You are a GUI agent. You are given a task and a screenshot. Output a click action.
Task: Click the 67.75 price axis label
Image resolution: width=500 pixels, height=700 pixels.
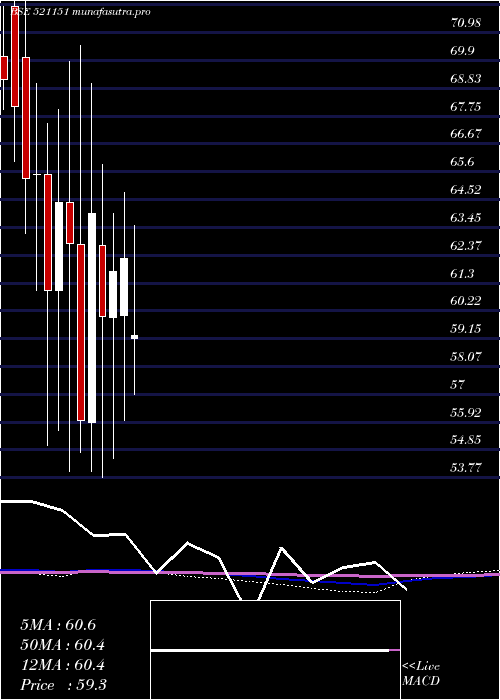point(466,106)
